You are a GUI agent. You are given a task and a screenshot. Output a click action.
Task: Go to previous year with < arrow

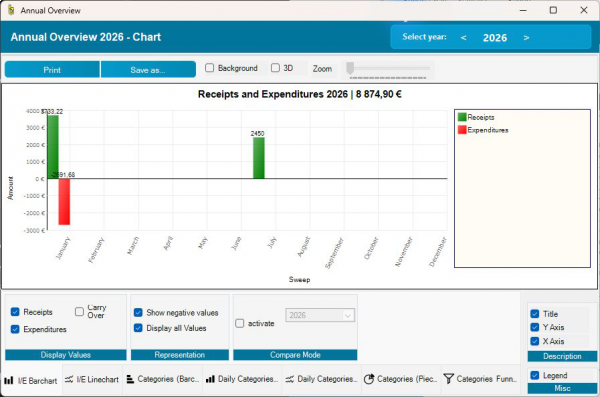463,38
